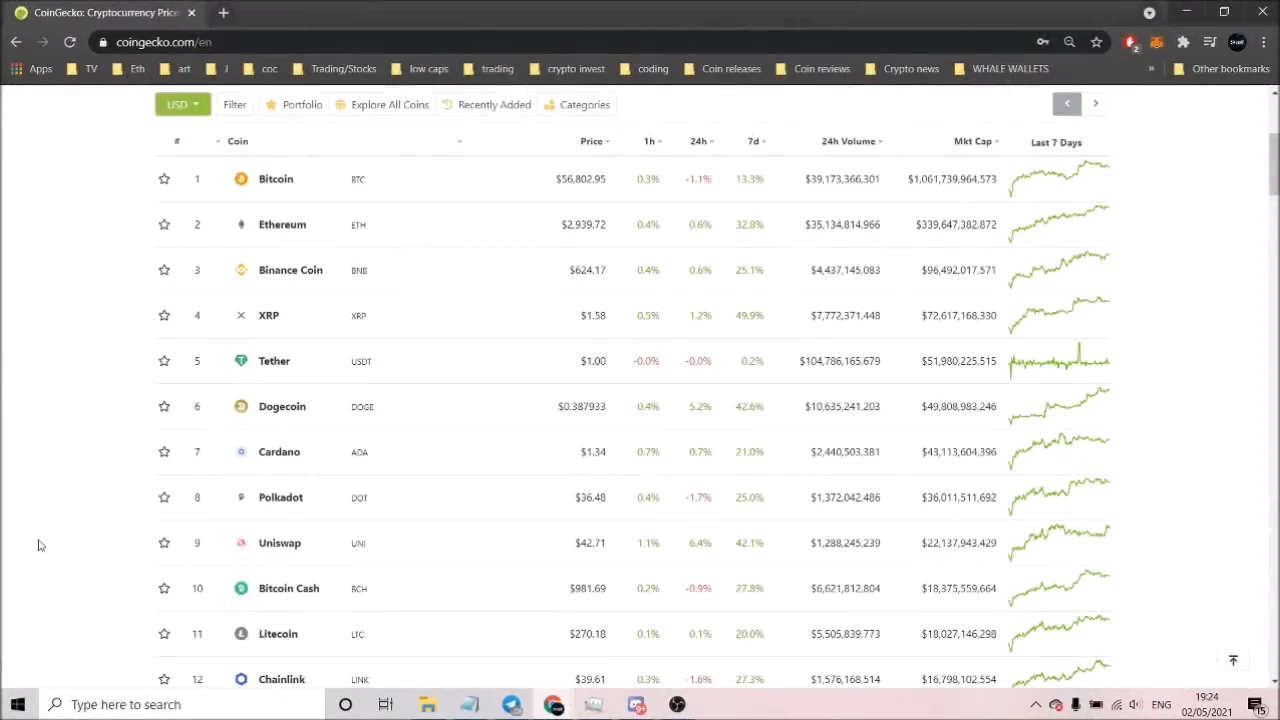
Task: Click the Dogecoin logo icon
Action: (241, 406)
